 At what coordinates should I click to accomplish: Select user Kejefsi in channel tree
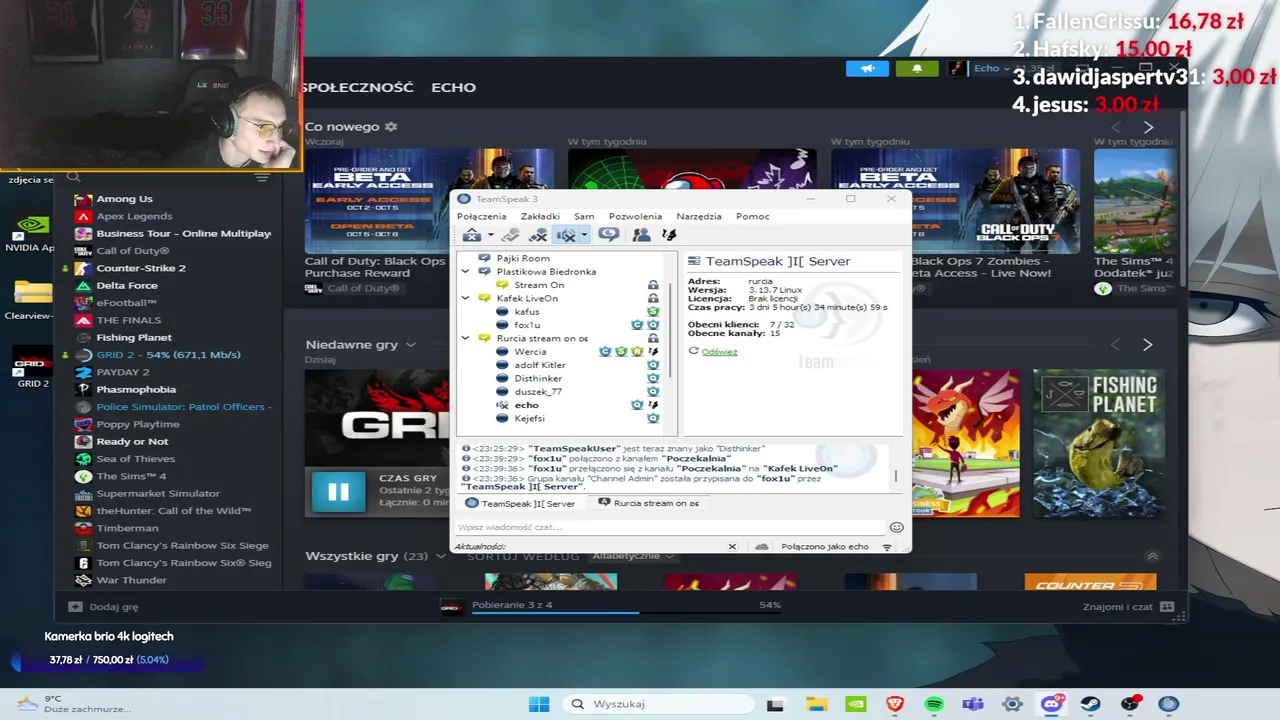pyautogui.click(x=529, y=418)
